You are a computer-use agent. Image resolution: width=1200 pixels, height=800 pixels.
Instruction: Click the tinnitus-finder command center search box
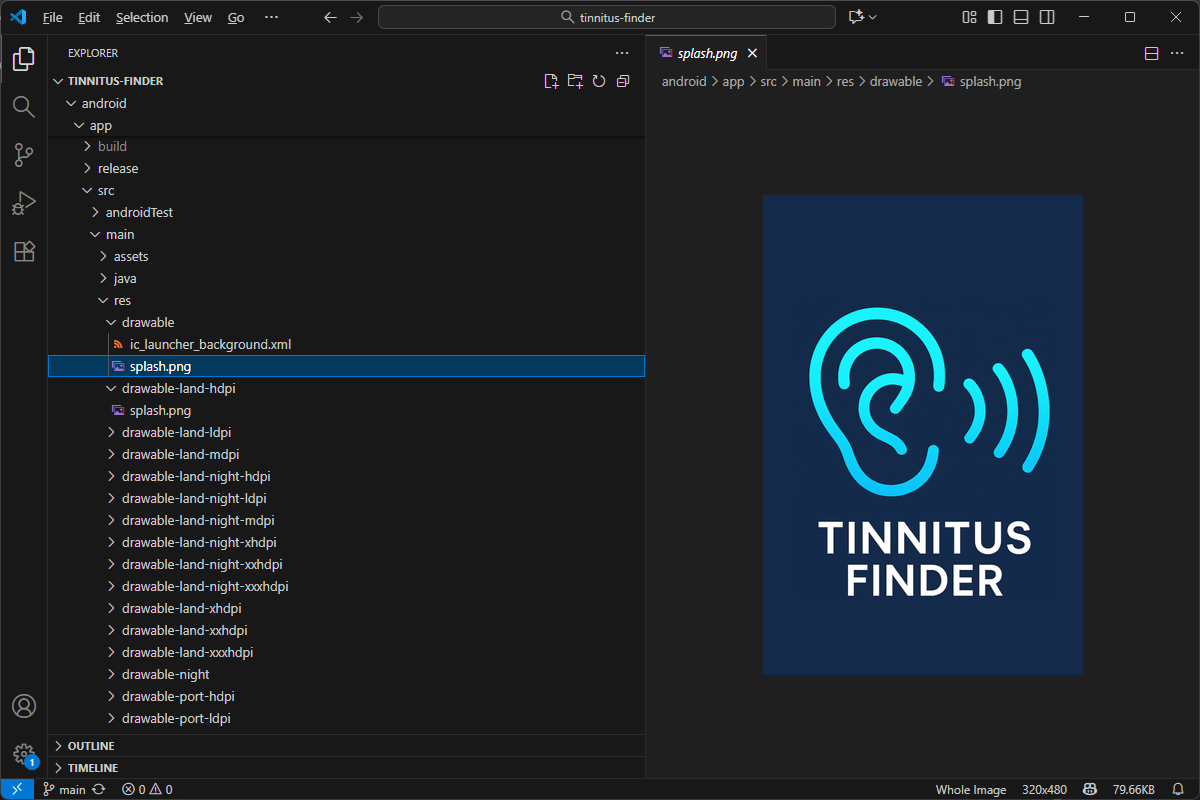coord(607,17)
